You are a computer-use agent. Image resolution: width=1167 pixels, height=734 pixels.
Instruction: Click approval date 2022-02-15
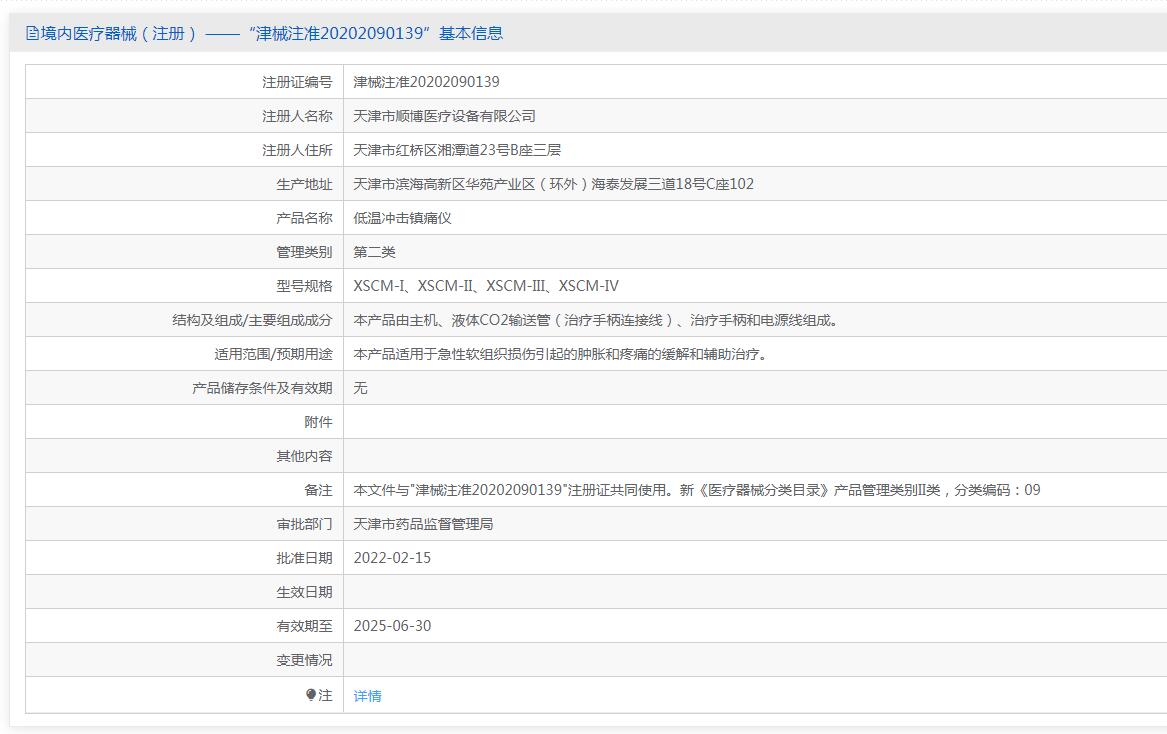392,558
